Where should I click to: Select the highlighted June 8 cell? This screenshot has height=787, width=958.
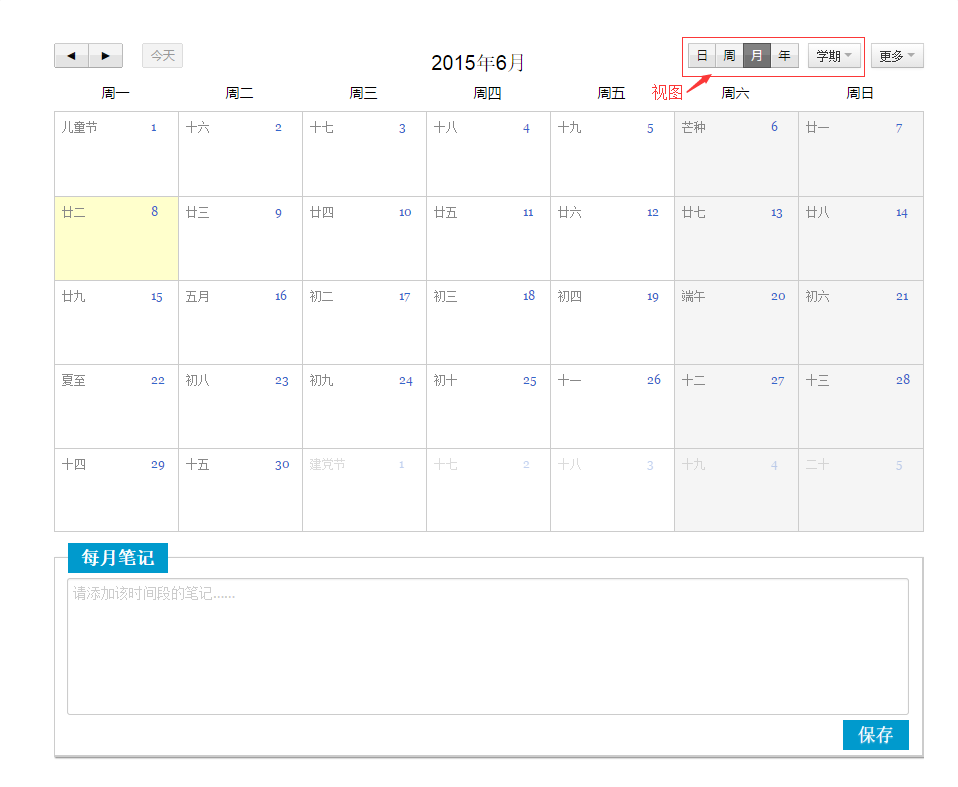116,239
